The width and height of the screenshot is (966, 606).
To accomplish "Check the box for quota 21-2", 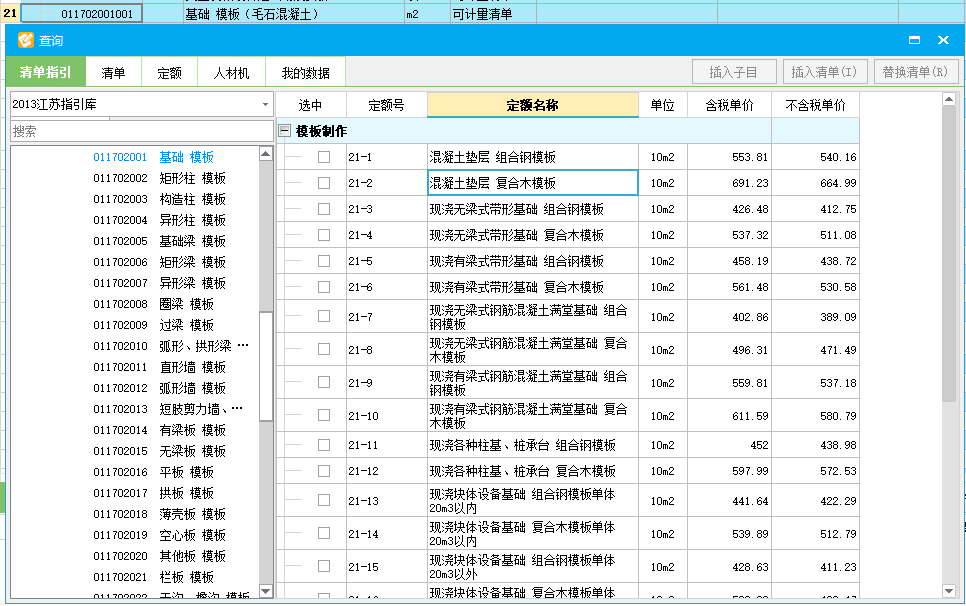I will [323, 183].
